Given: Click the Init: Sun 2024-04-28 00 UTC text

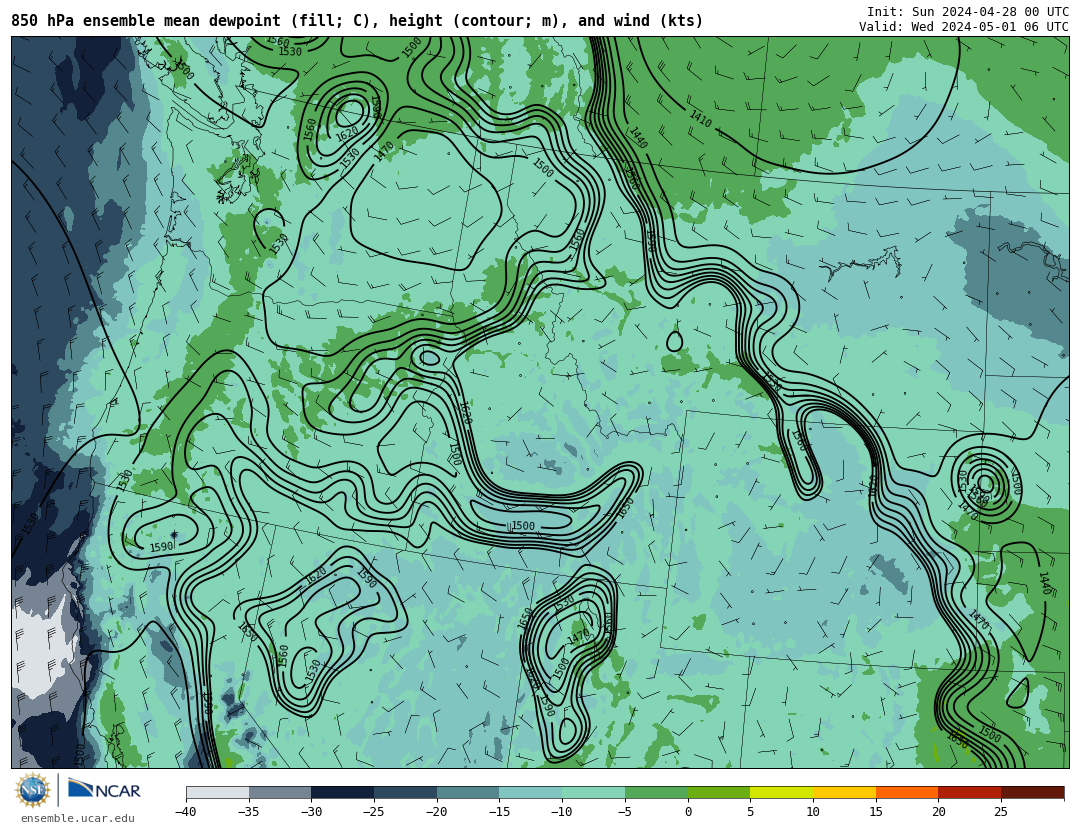Looking at the screenshot, I should [x=968, y=12].
